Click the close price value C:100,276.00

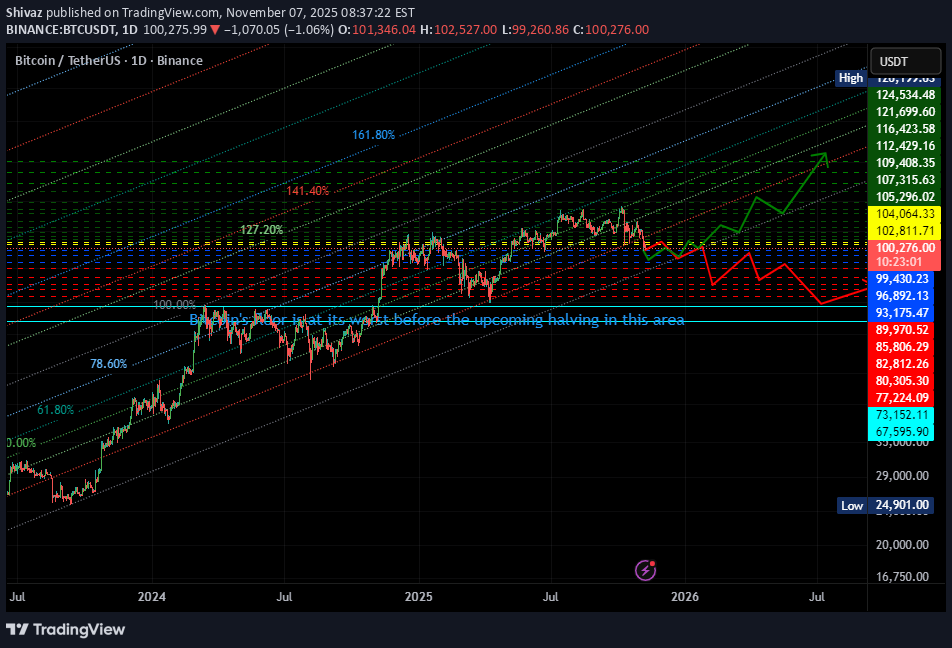coord(611,30)
